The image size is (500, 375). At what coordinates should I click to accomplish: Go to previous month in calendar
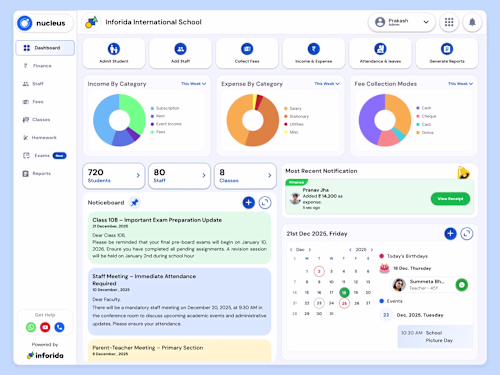click(x=291, y=249)
